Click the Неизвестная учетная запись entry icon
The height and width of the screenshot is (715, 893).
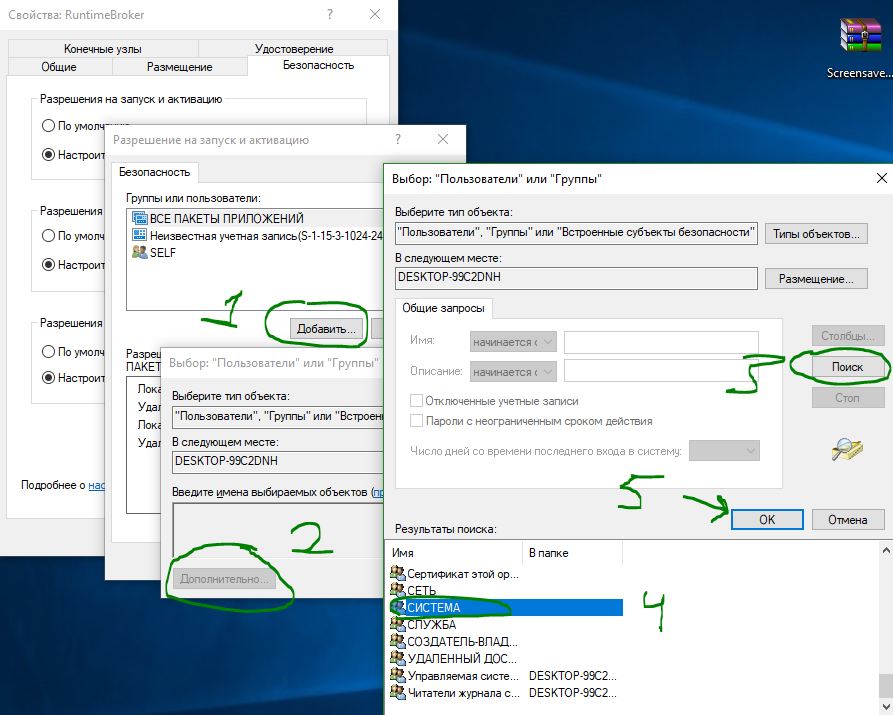tap(139, 235)
